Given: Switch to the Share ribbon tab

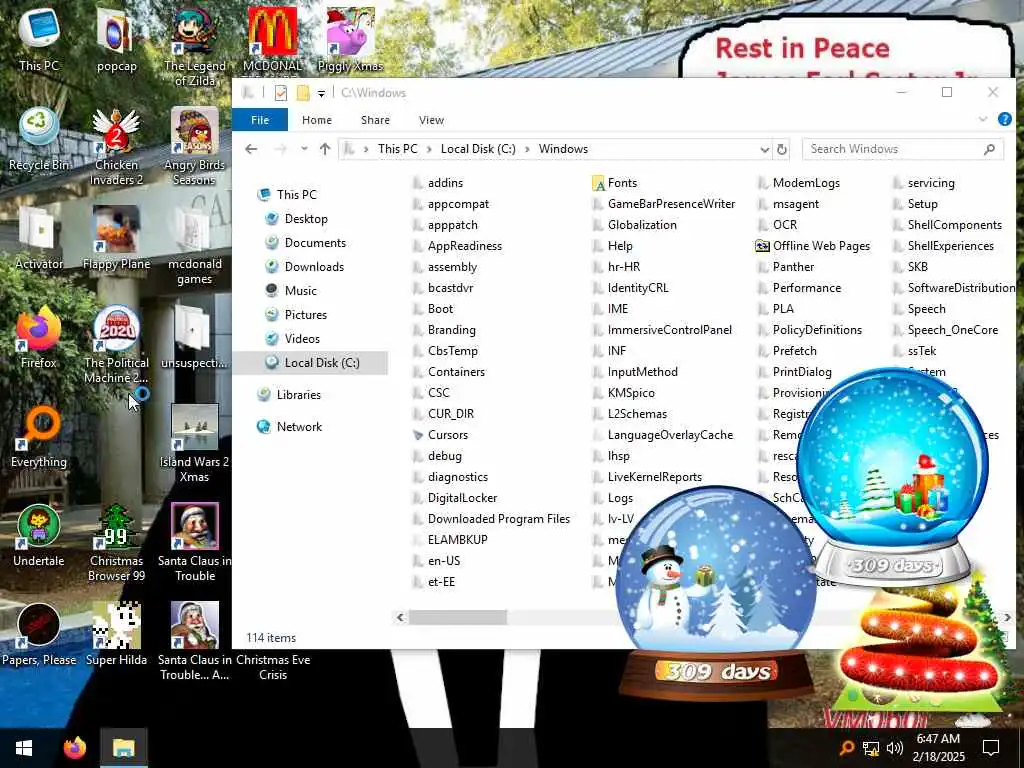Looking at the screenshot, I should point(376,120).
